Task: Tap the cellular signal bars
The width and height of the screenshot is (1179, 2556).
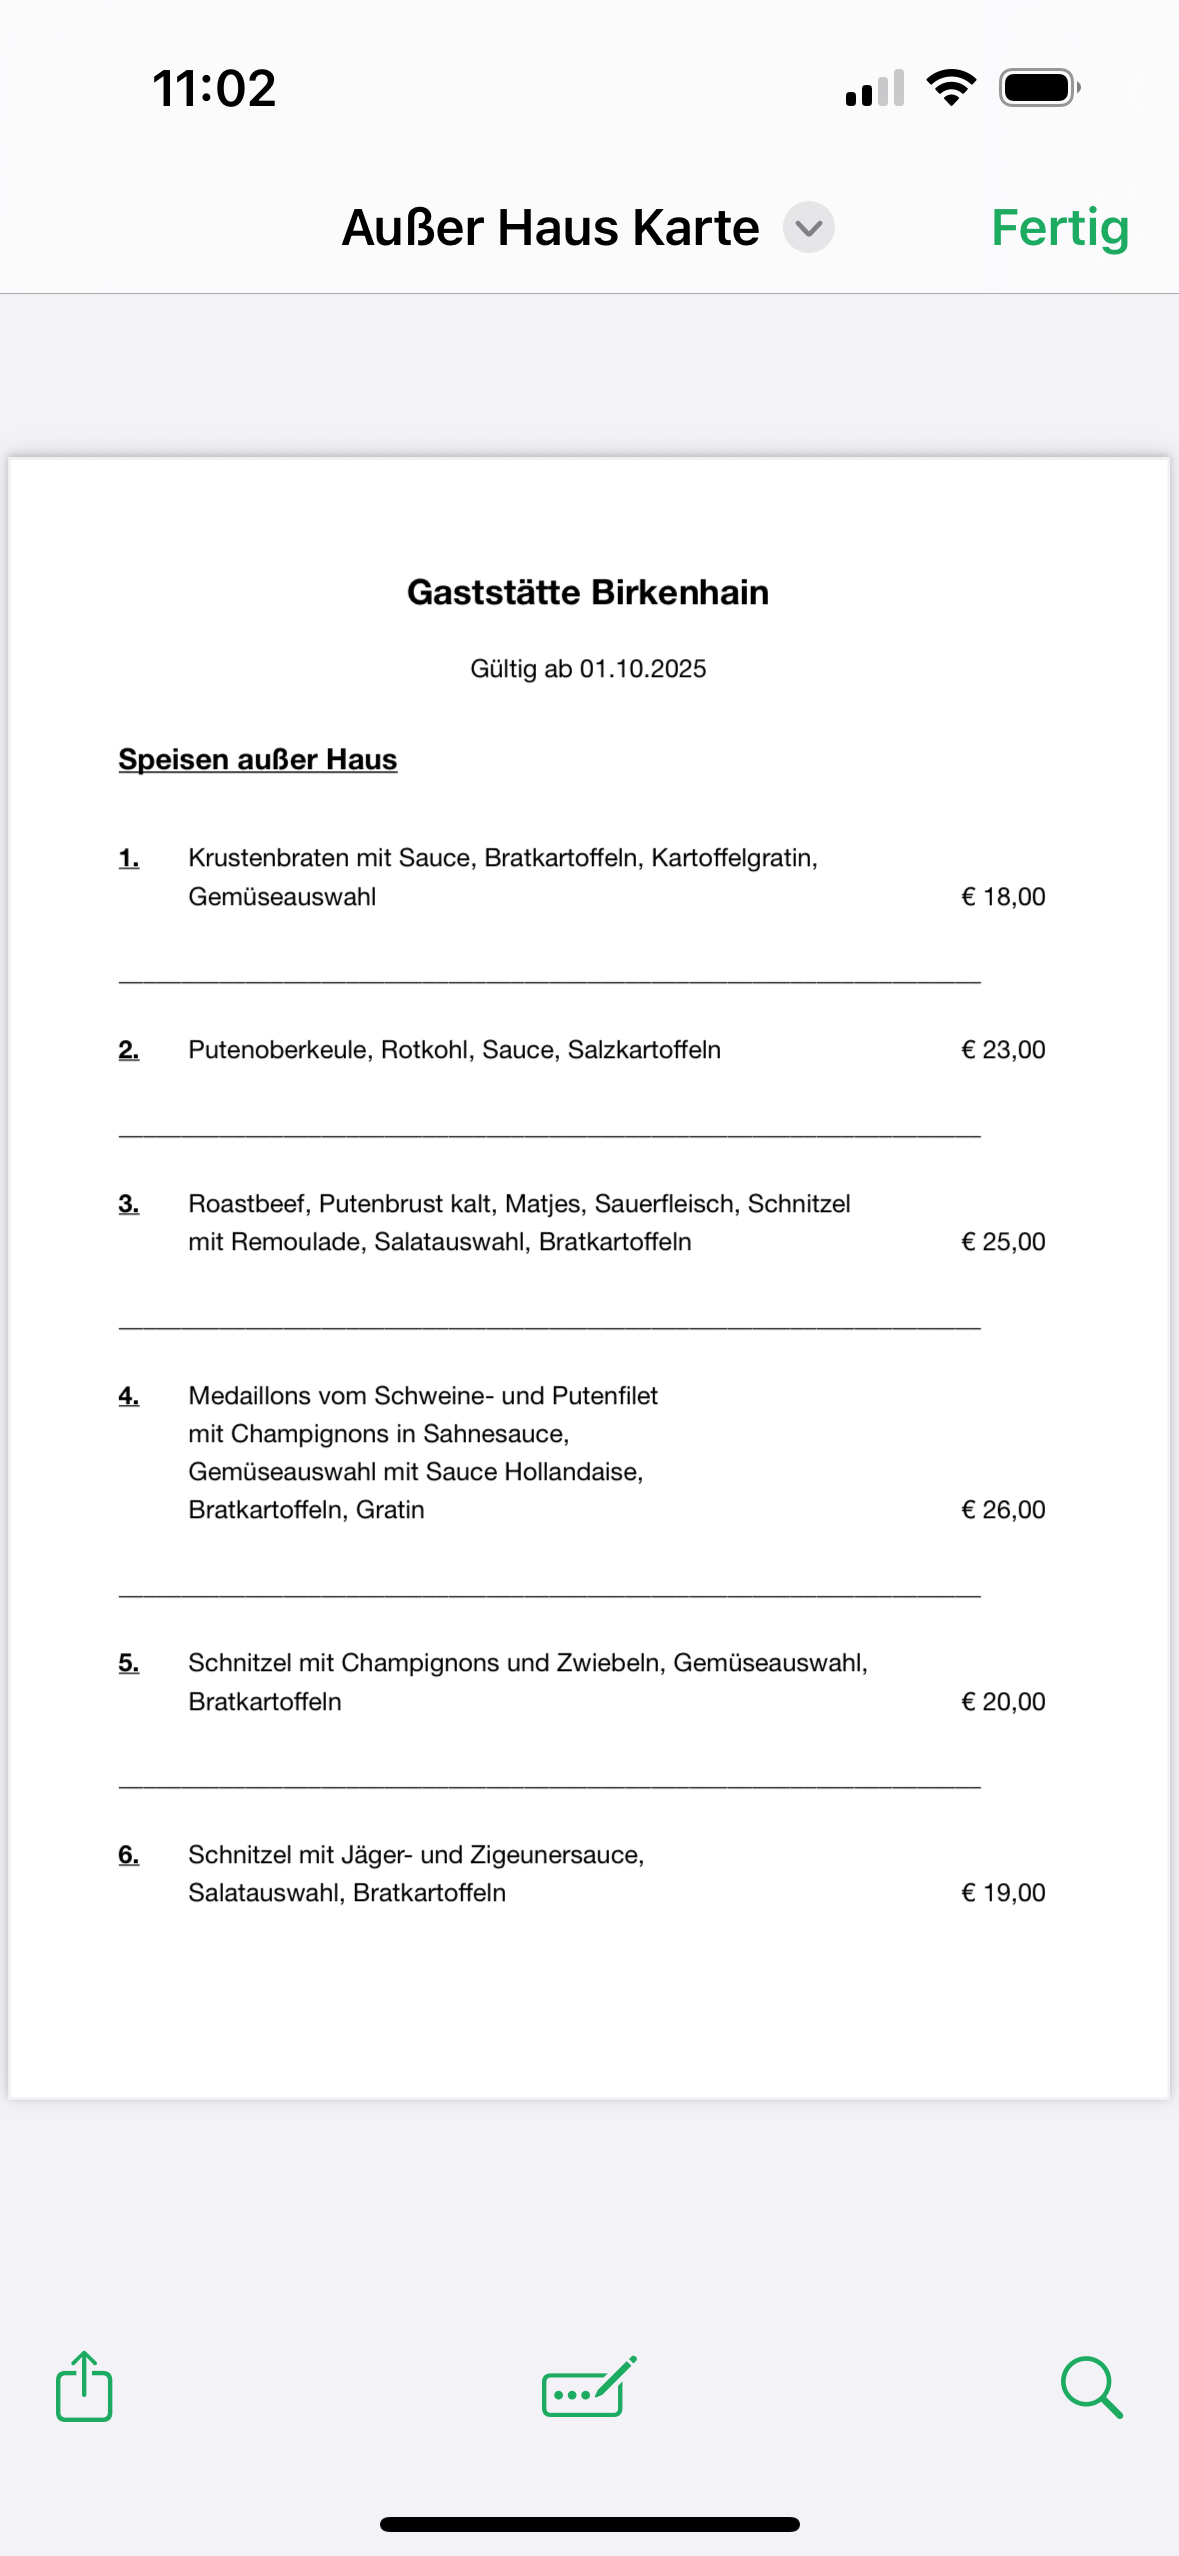Action: click(x=875, y=88)
